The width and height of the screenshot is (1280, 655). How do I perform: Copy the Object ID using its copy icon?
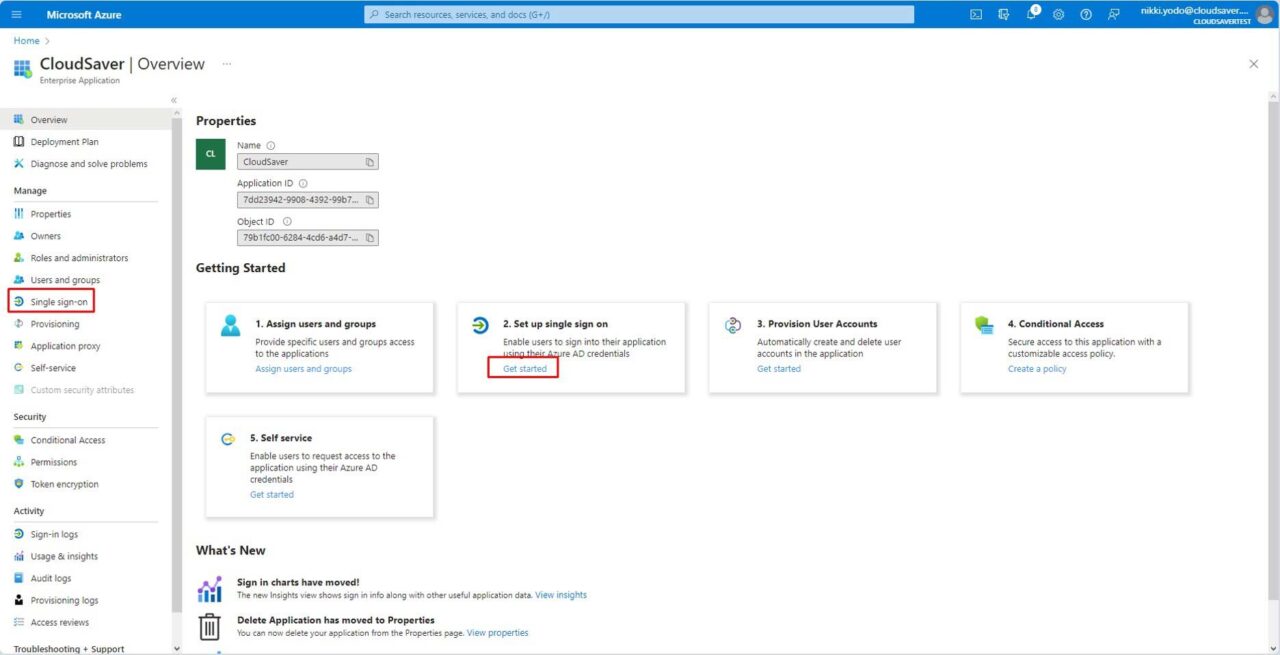(x=369, y=237)
